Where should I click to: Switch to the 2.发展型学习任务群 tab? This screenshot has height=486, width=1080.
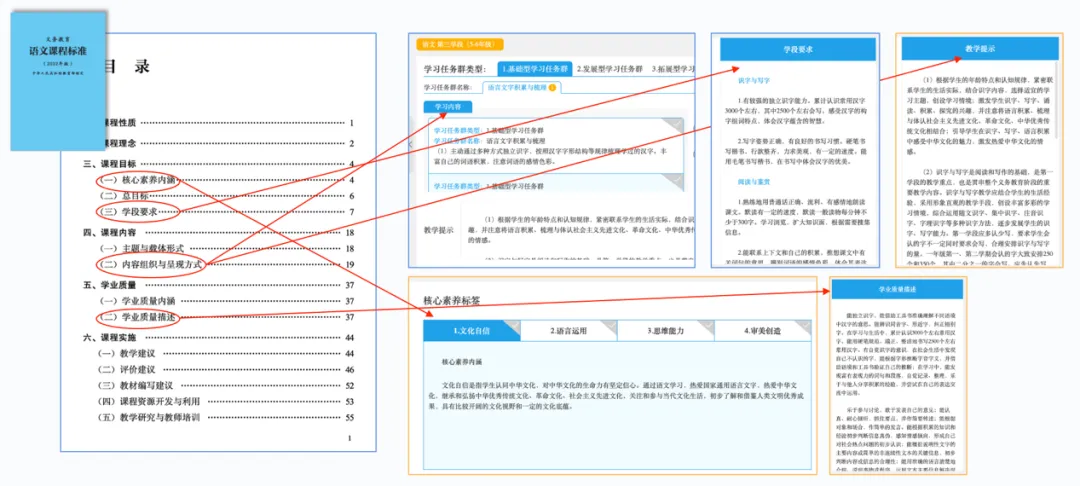click(x=603, y=69)
